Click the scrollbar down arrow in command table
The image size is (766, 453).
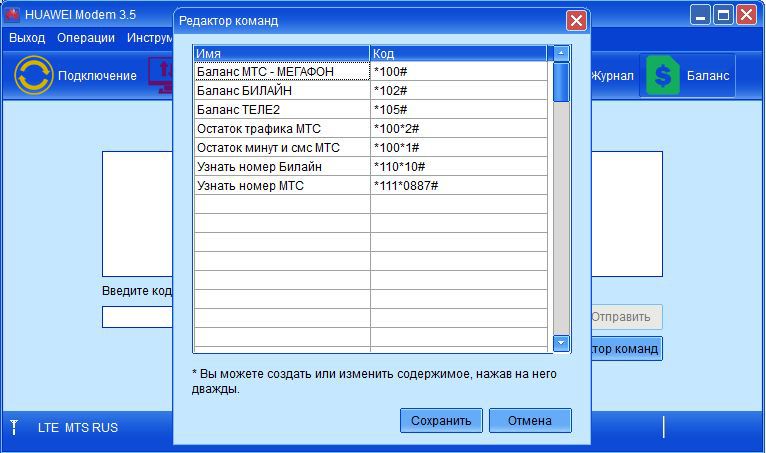[x=561, y=344]
